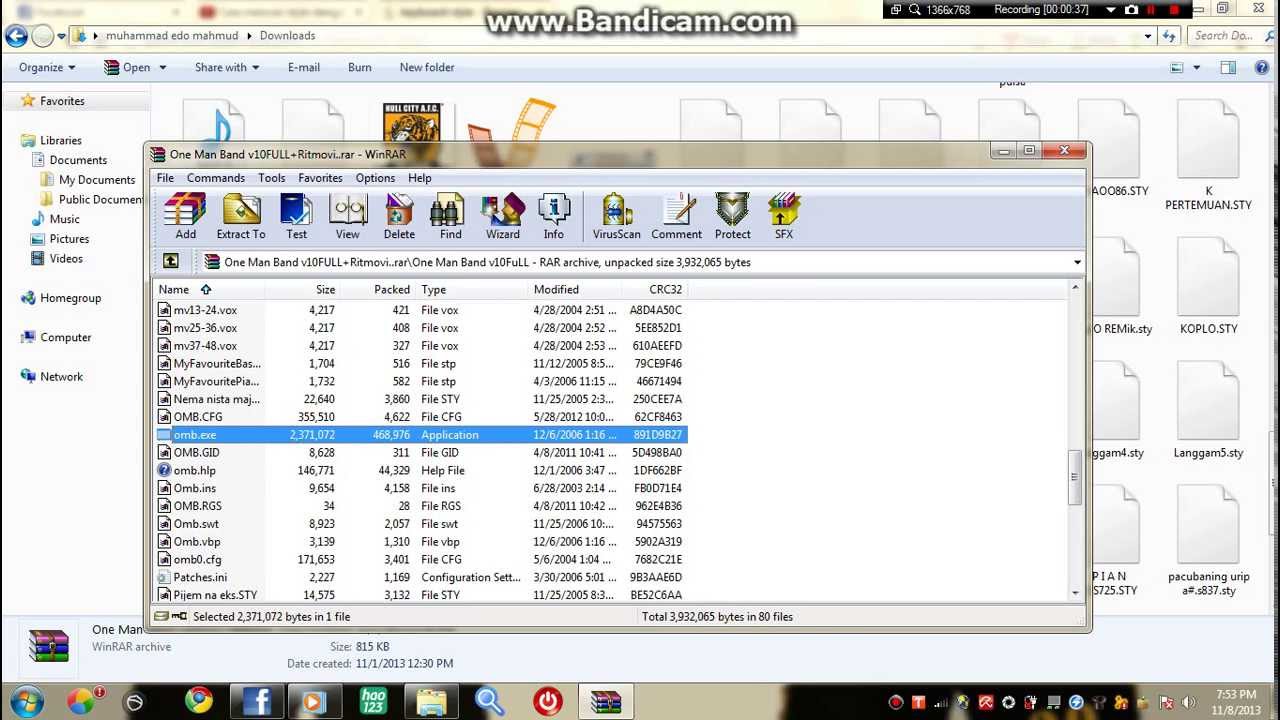Click the Comment icon
The image size is (1280, 720).
tap(677, 217)
